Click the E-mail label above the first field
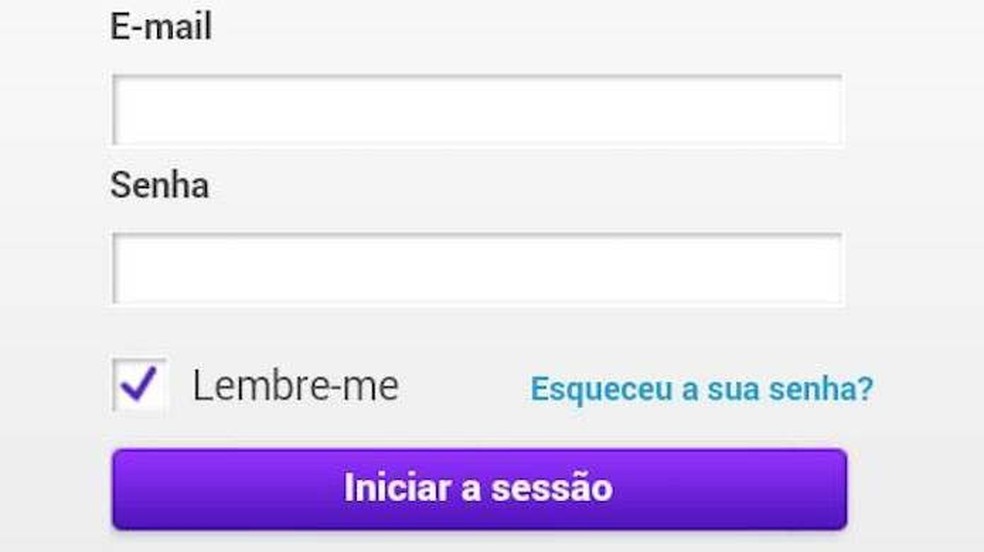 point(160,26)
